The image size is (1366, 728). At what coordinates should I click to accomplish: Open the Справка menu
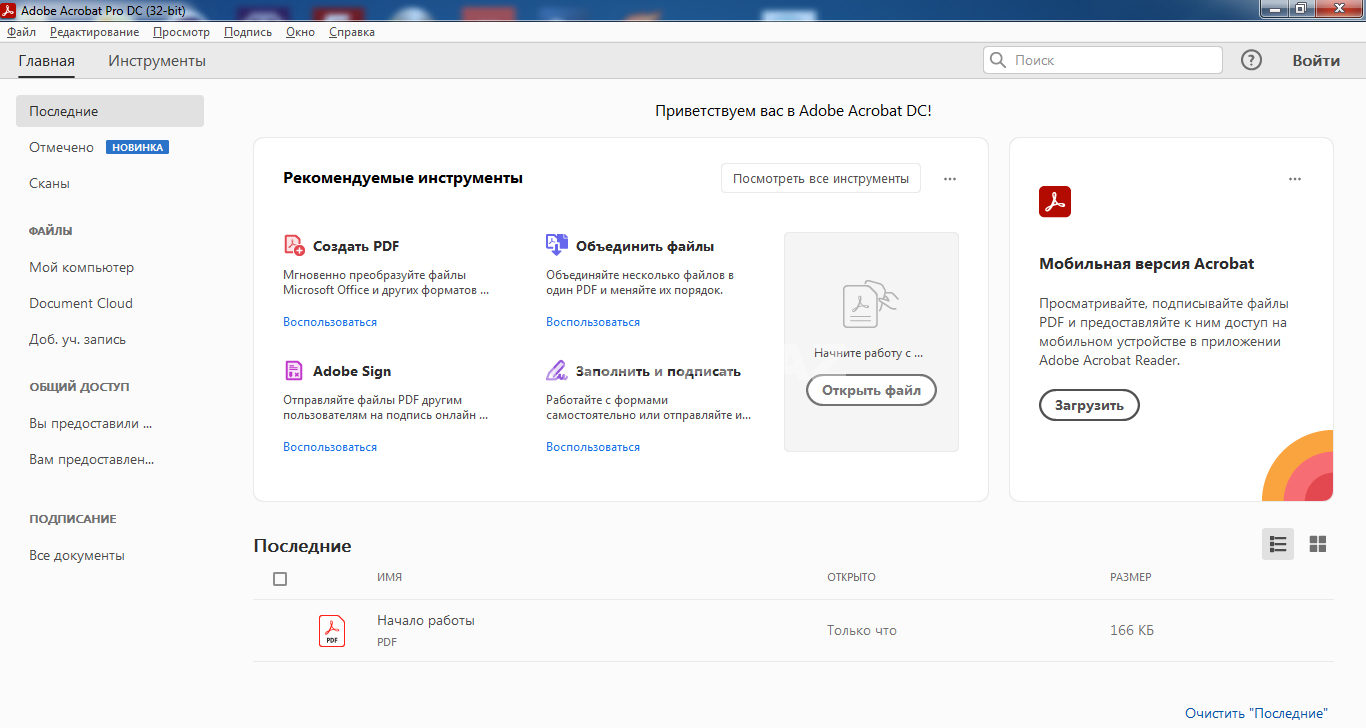pos(352,32)
